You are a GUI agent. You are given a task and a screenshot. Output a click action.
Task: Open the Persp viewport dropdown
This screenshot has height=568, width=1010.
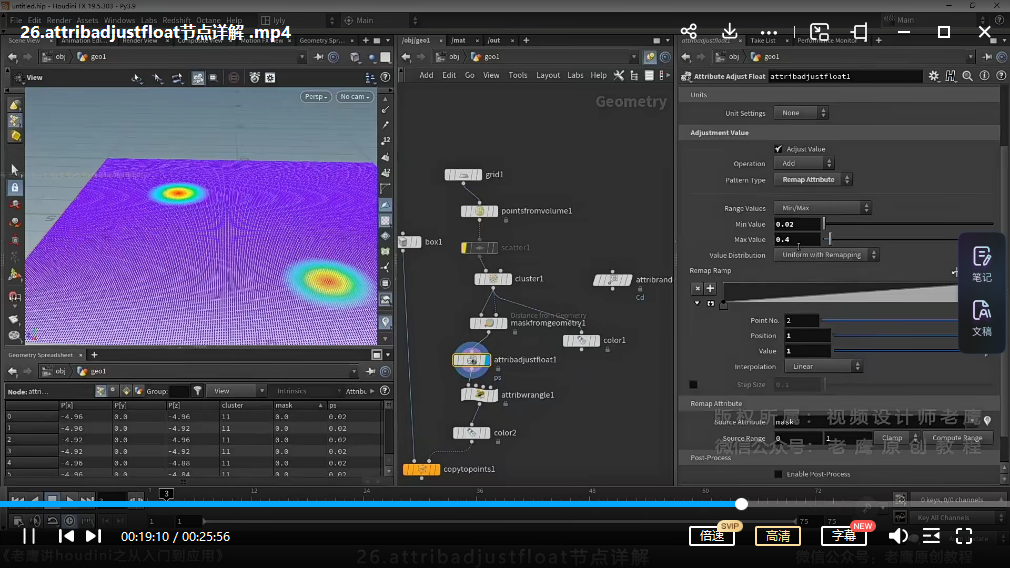316,97
